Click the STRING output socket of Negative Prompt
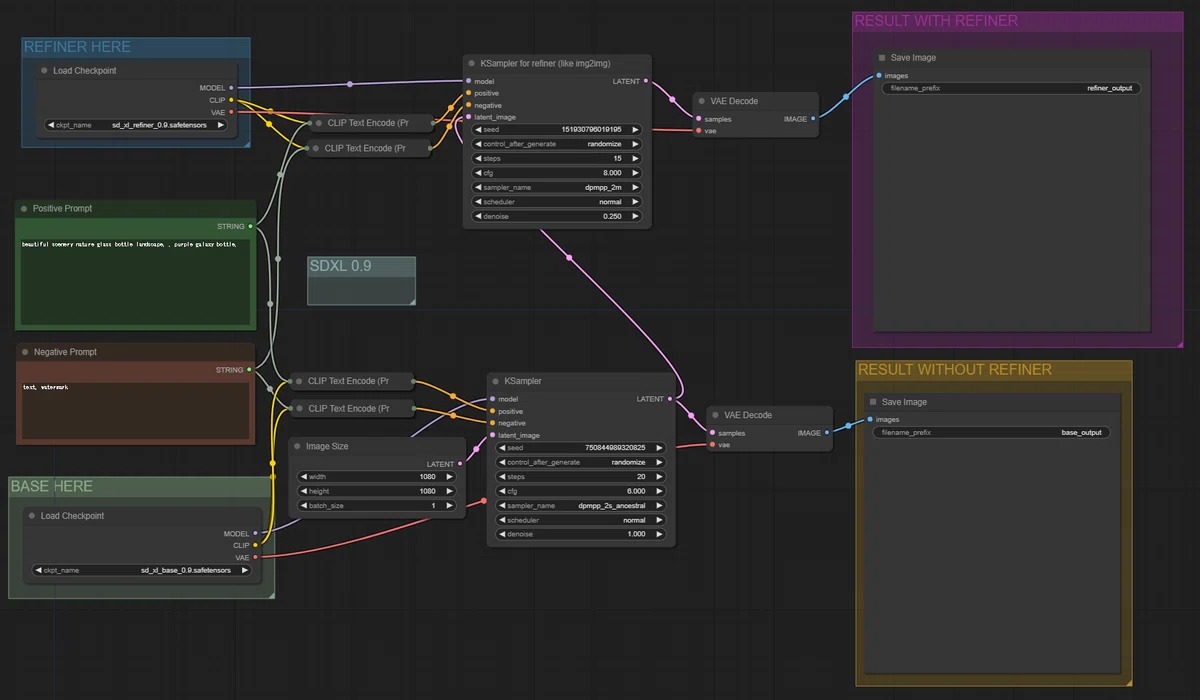Screen dimensions: 1200x700 [249, 370]
